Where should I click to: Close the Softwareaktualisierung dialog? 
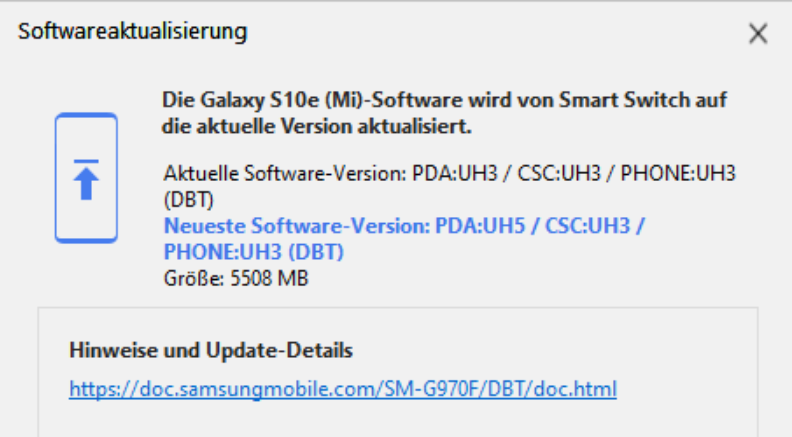[758, 34]
